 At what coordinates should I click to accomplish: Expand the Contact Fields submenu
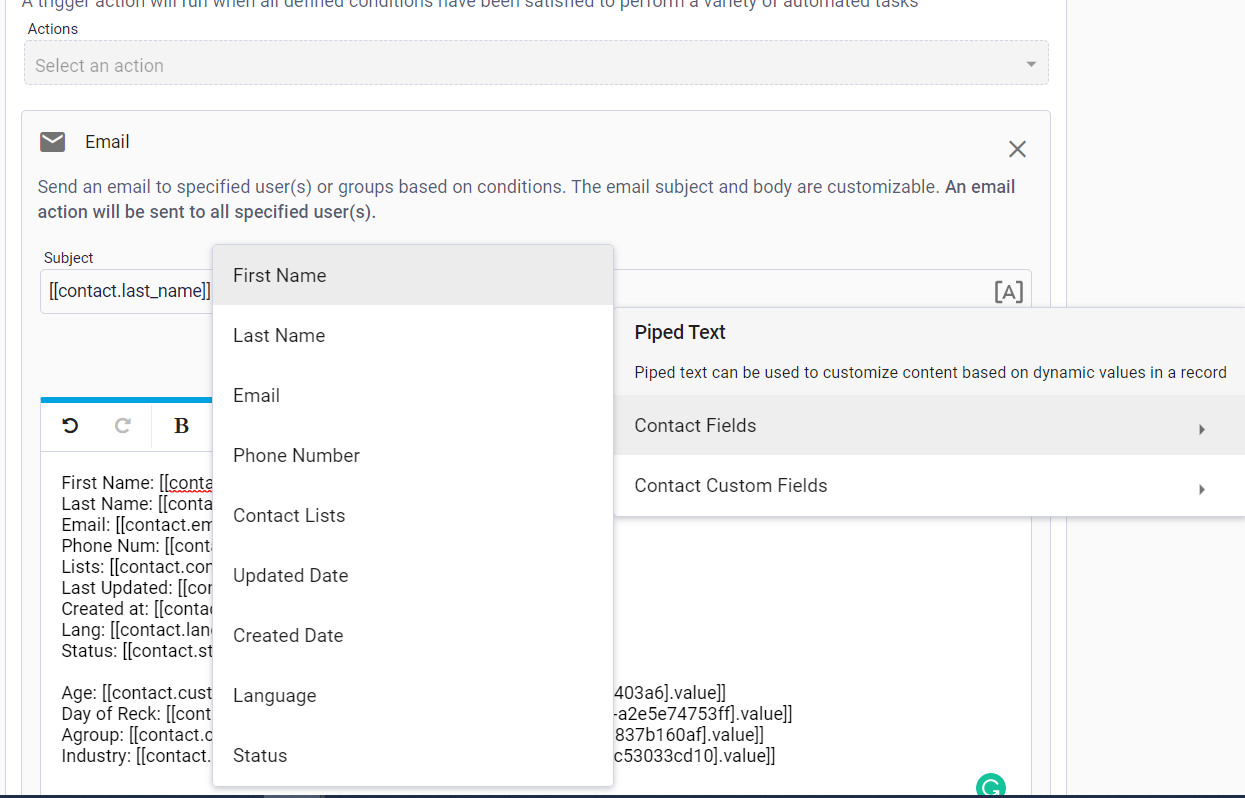929,426
